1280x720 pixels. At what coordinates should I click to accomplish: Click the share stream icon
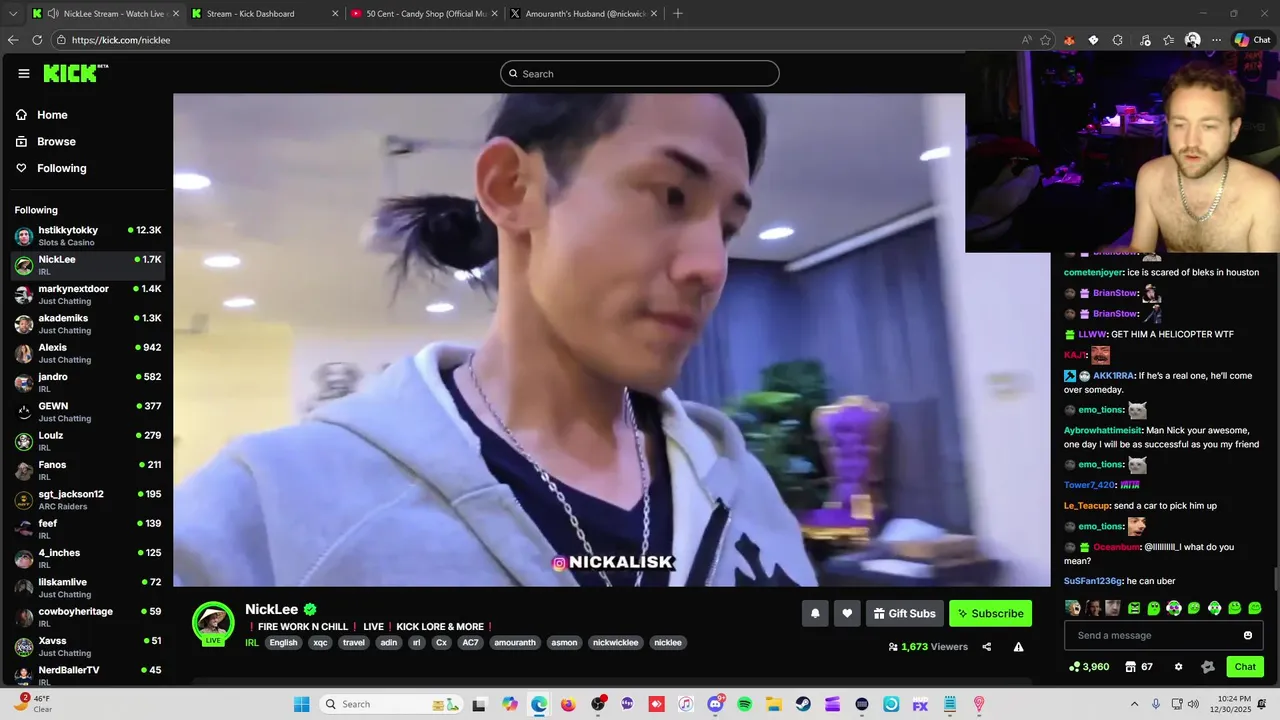[986, 647]
